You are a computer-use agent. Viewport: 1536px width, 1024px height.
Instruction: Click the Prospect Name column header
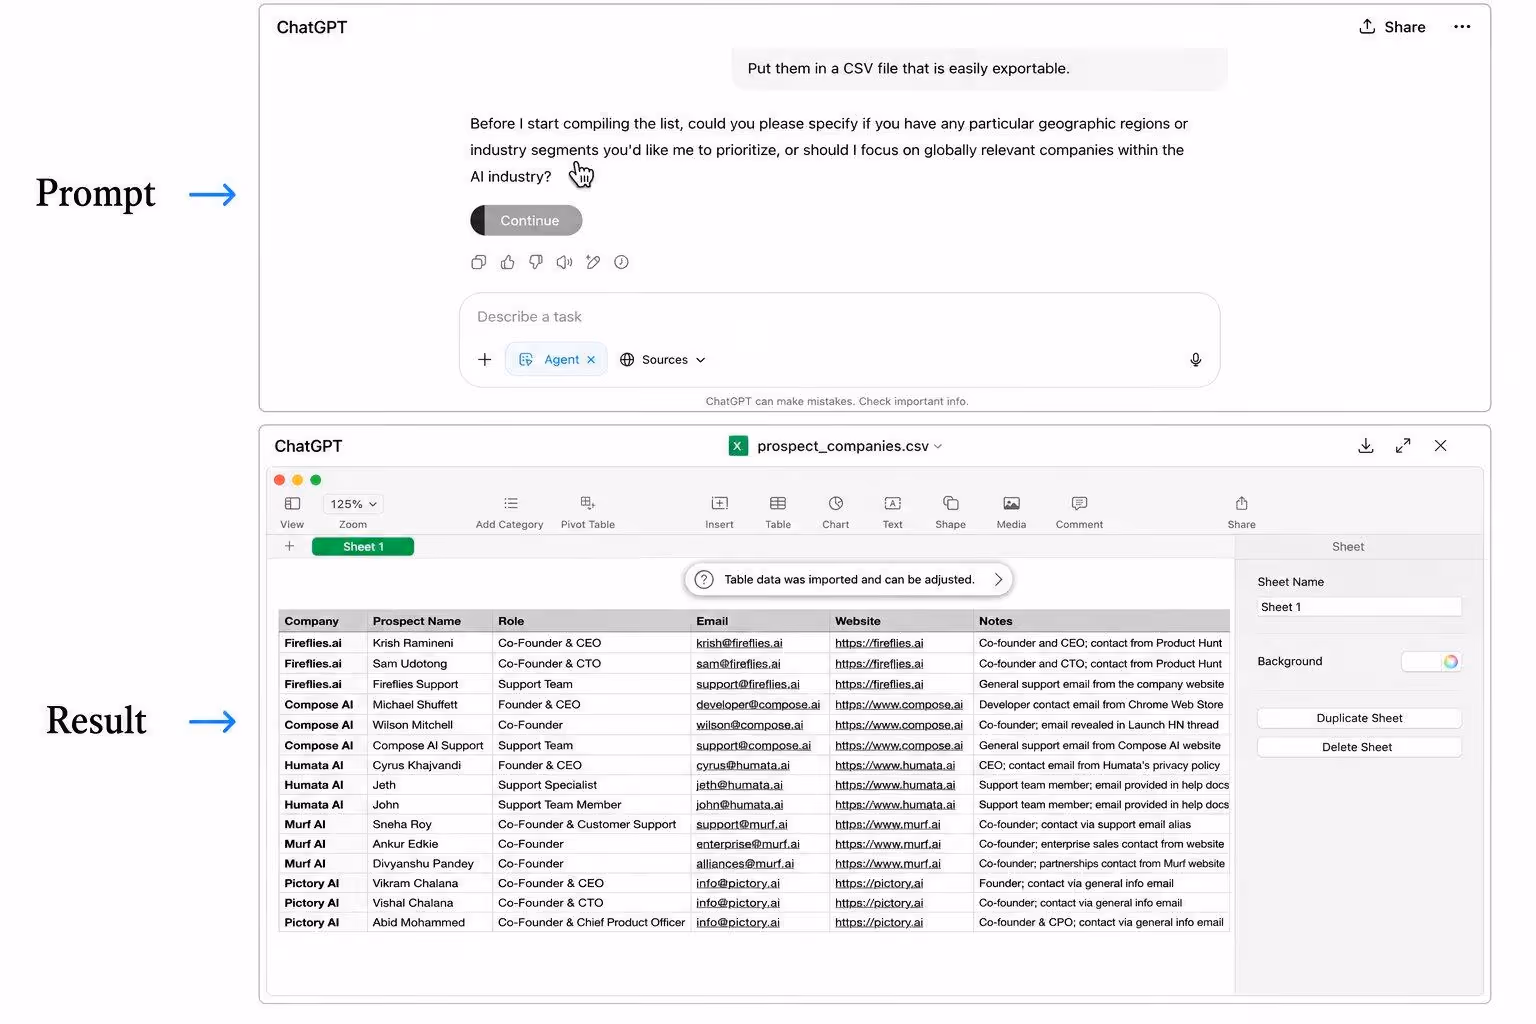point(430,621)
